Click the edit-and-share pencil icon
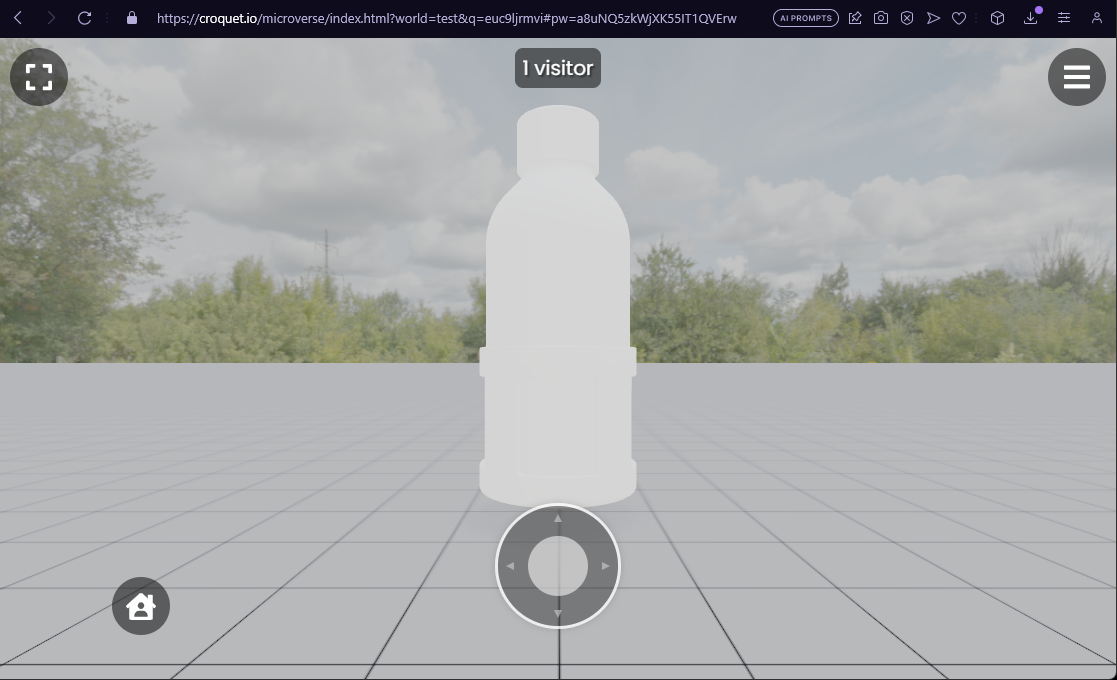Viewport: 1117px width, 680px height. pyautogui.click(x=855, y=17)
